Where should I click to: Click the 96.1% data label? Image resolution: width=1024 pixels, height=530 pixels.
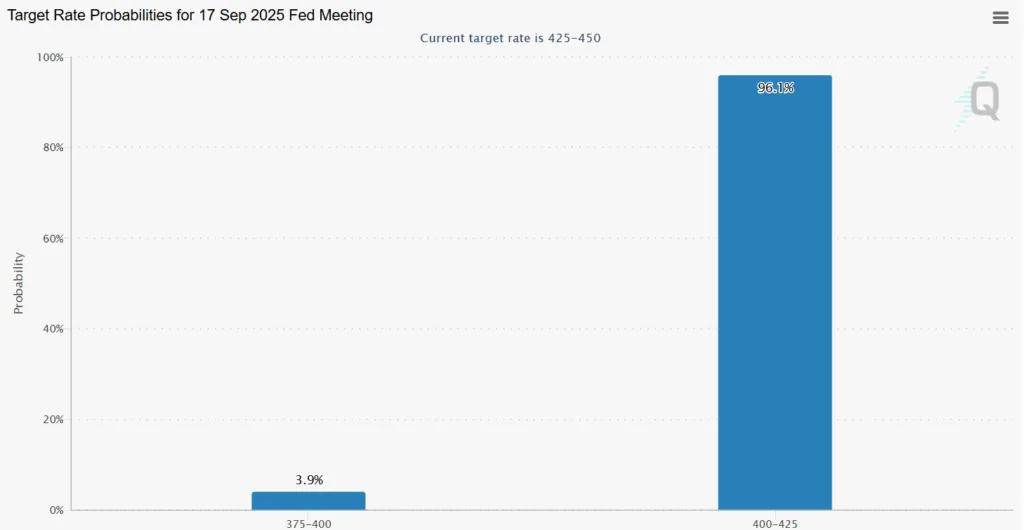click(x=775, y=88)
